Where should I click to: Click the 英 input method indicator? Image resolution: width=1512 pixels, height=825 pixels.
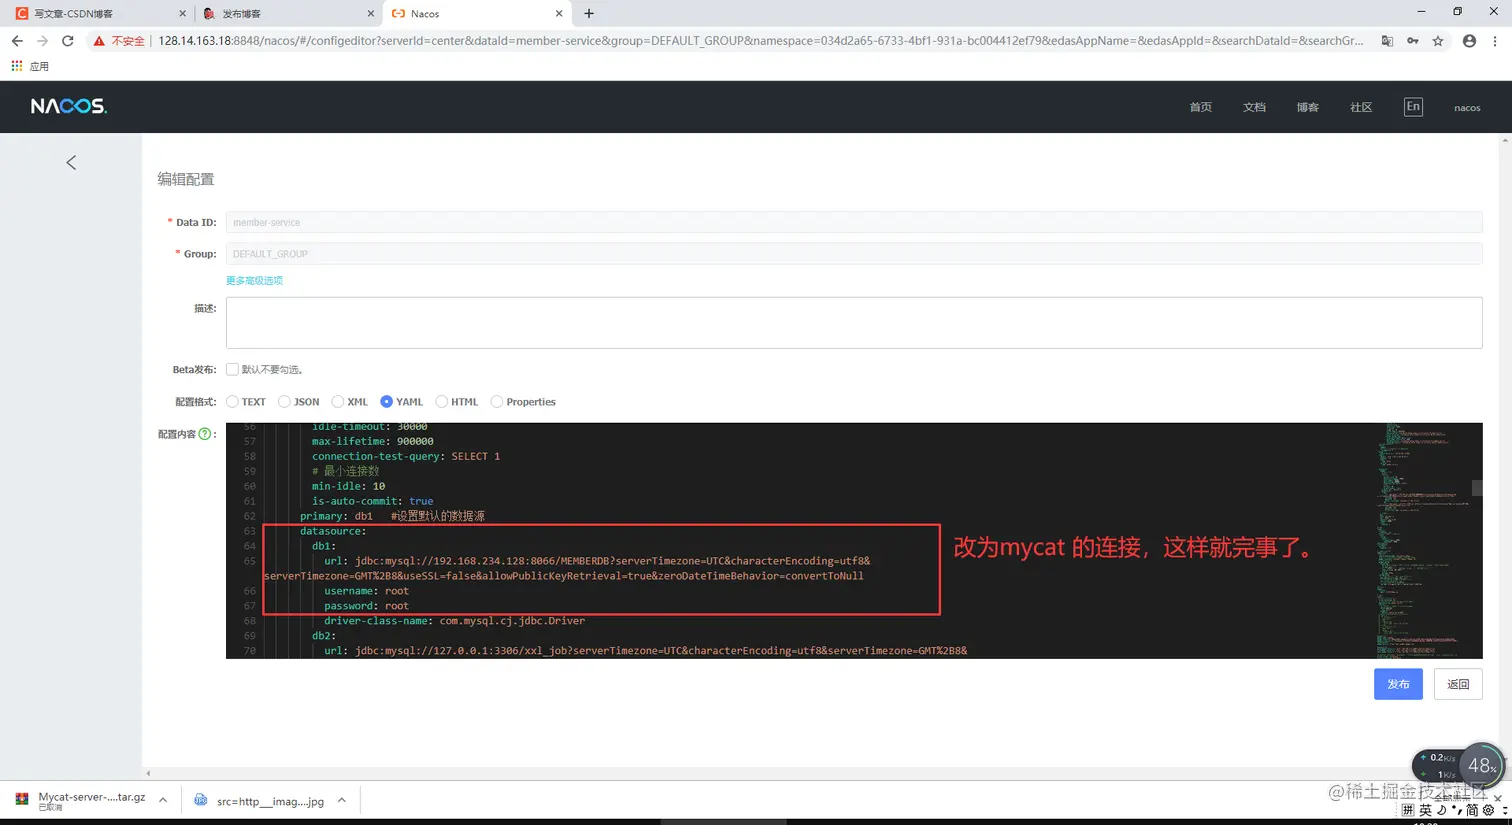[1426, 810]
